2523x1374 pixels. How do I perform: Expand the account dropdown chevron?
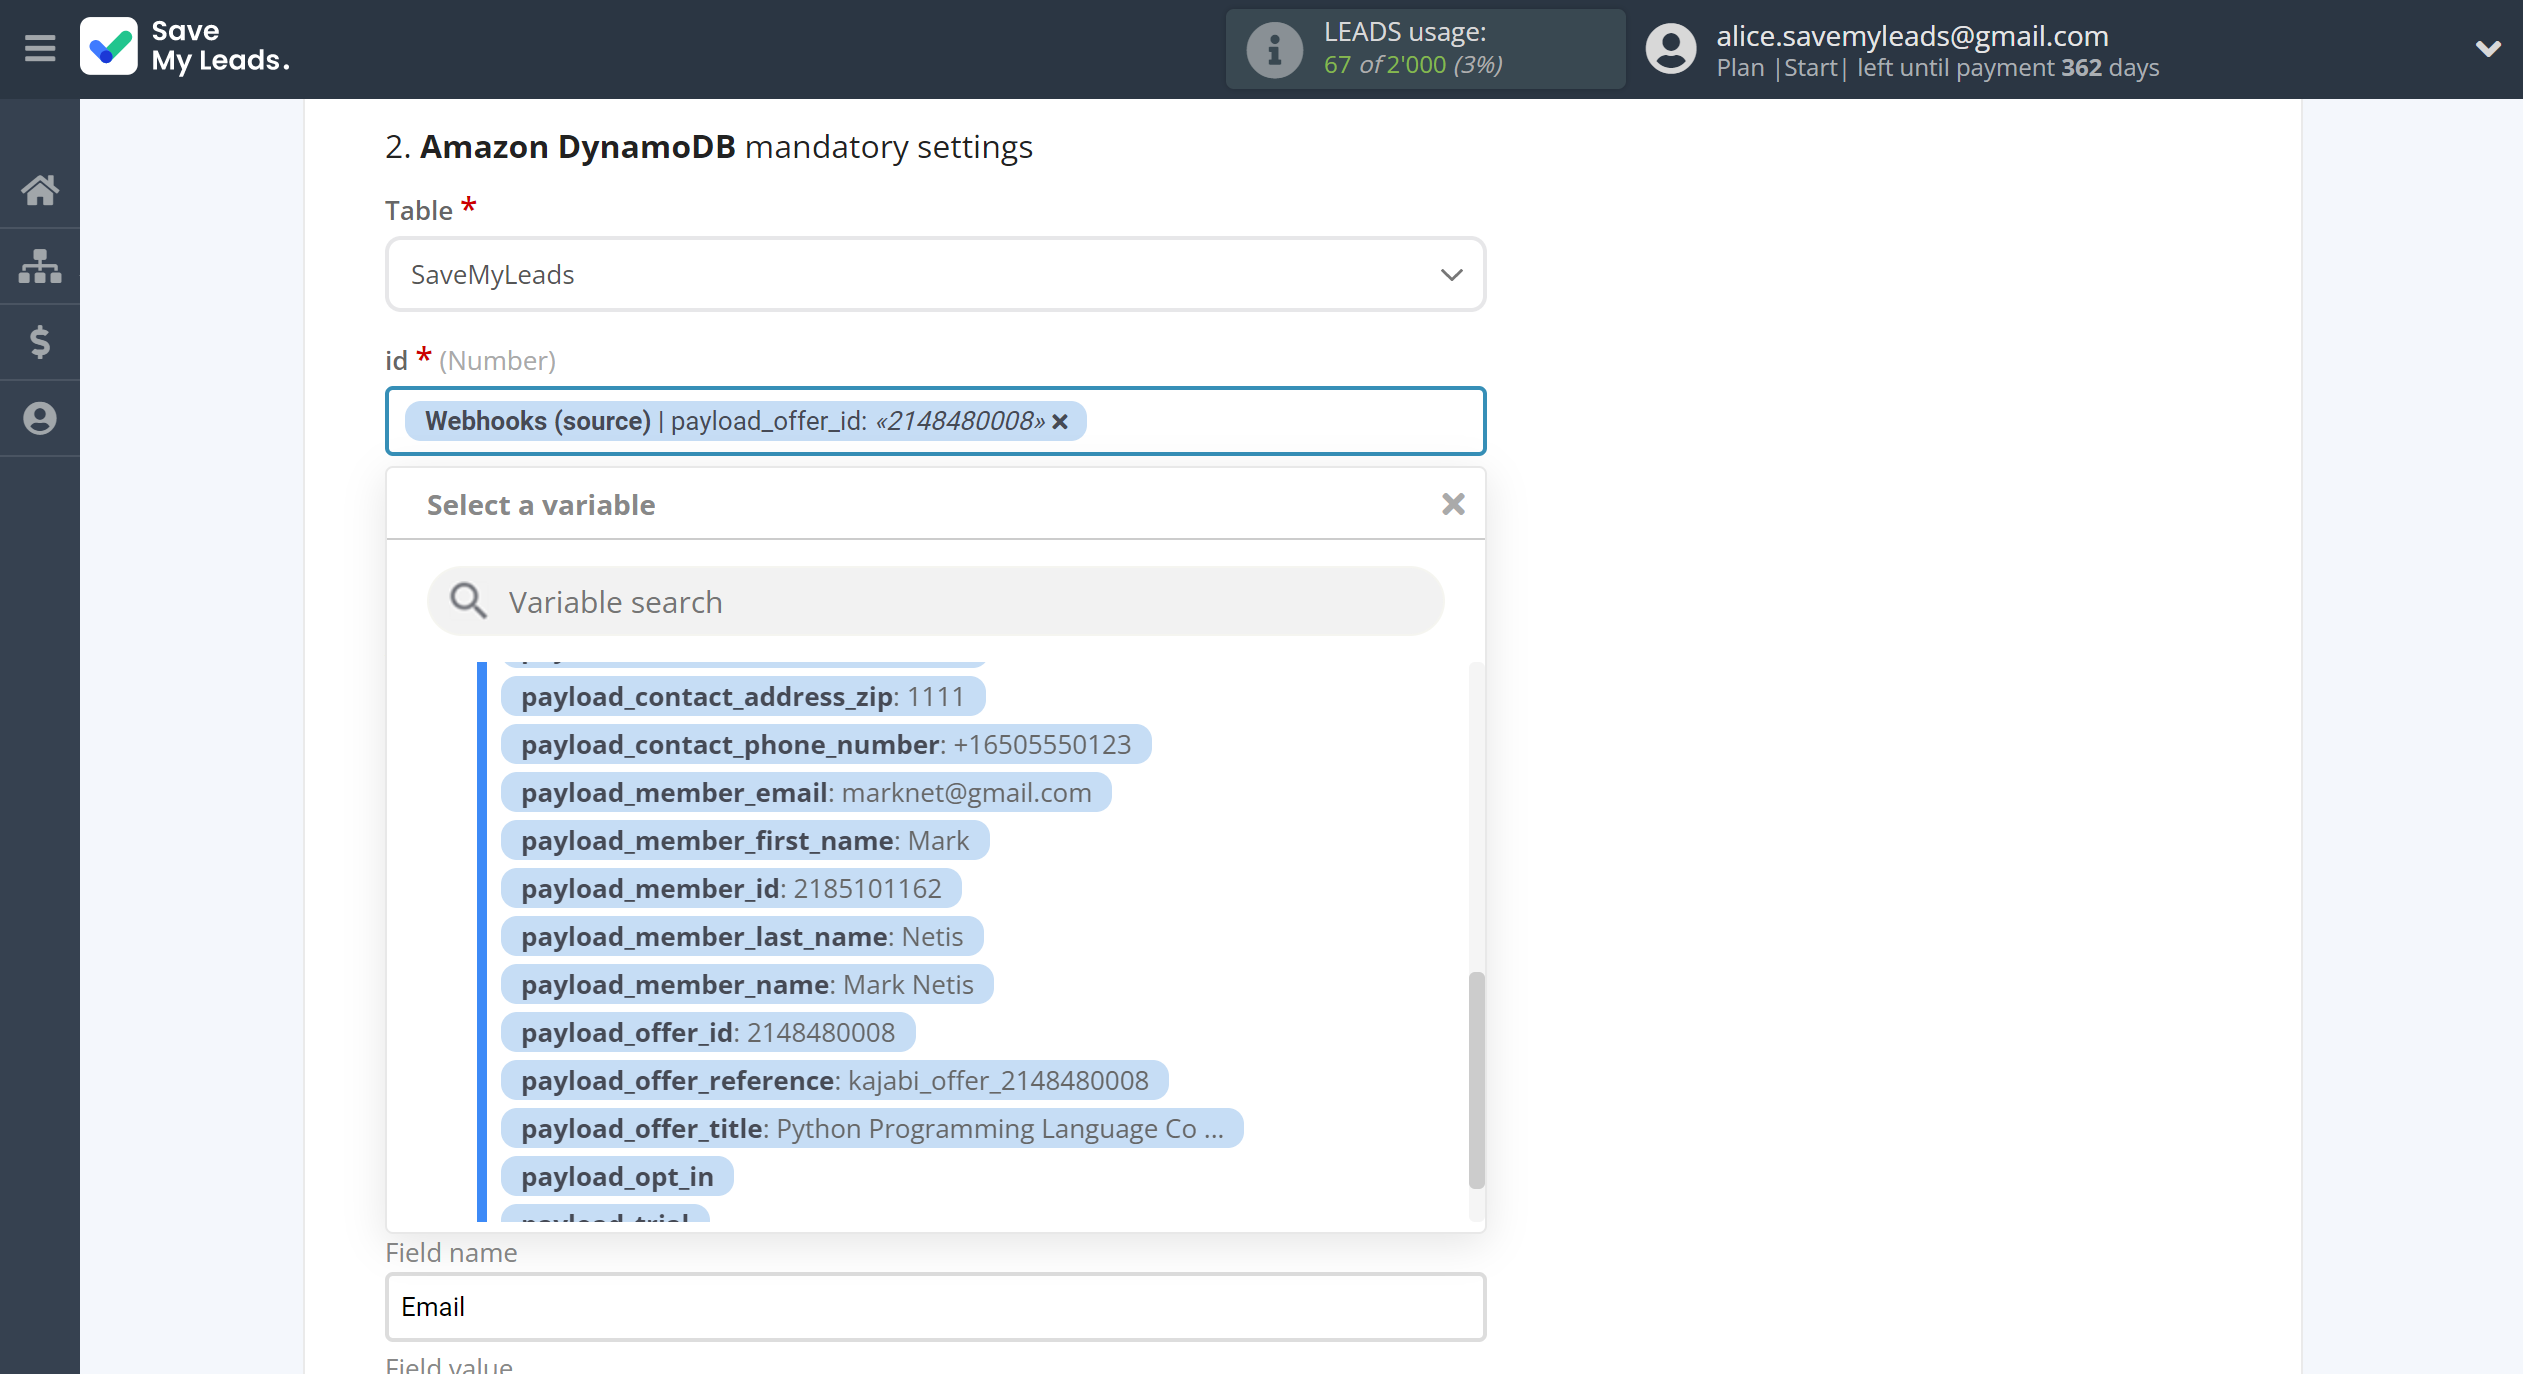[2487, 48]
